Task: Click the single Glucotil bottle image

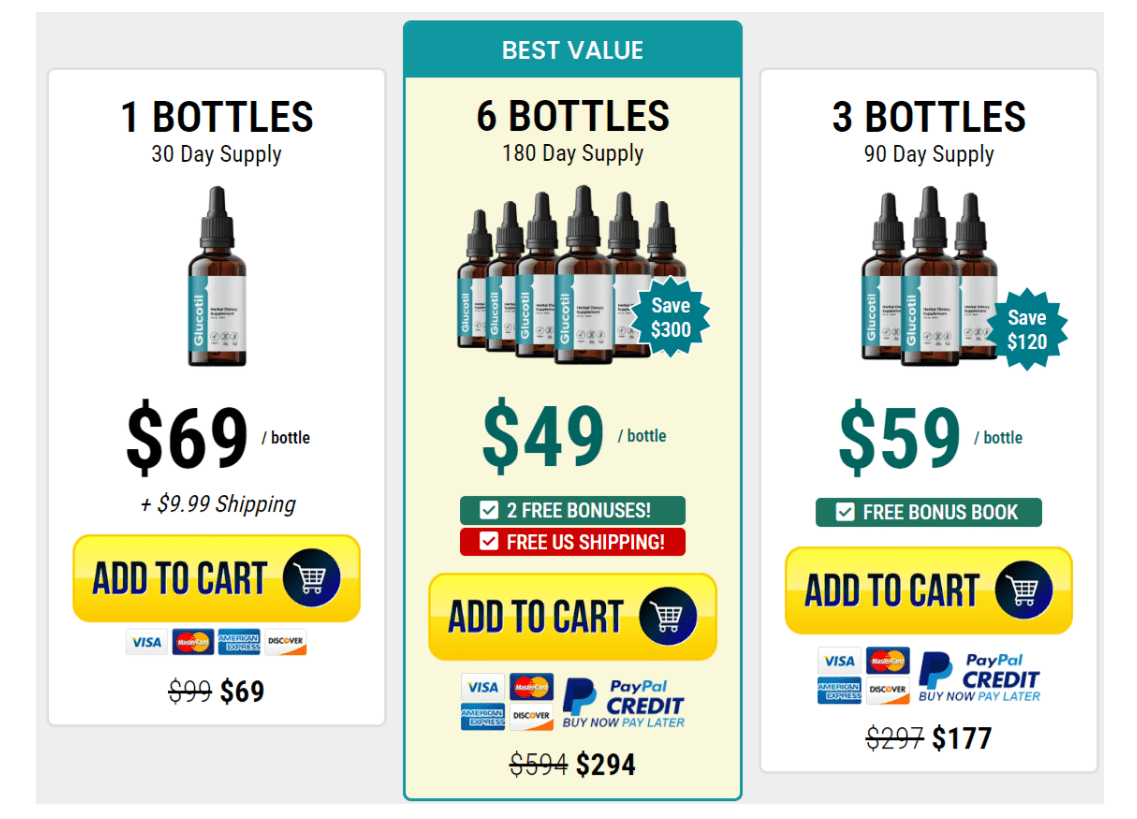Action: tap(216, 277)
